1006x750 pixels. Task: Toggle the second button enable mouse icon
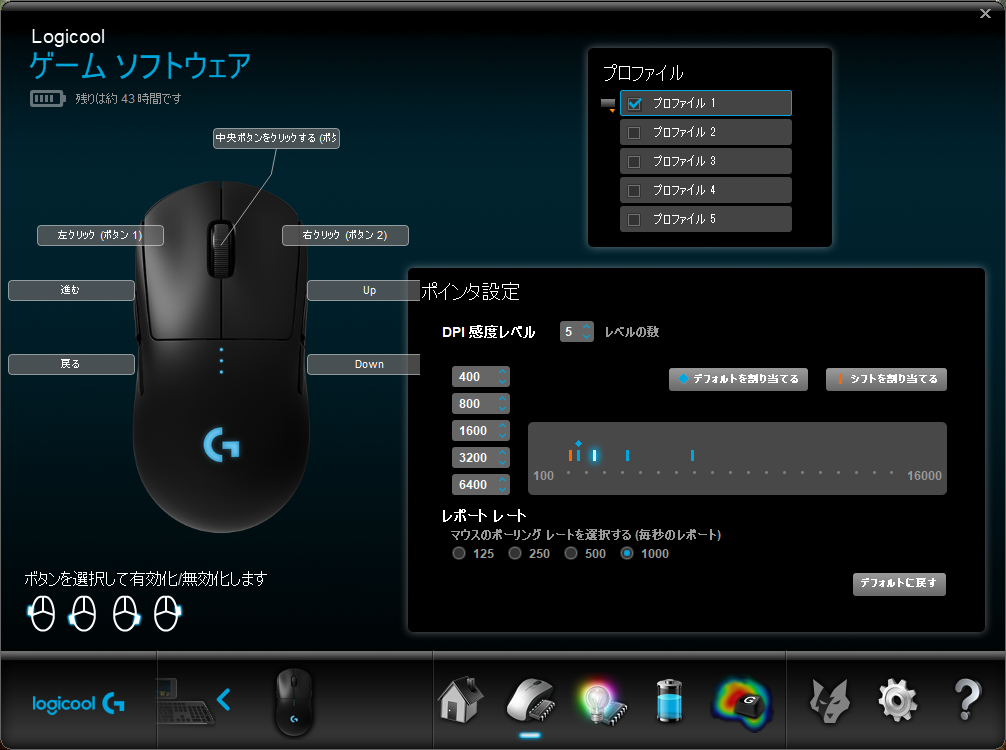click(83, 613)
